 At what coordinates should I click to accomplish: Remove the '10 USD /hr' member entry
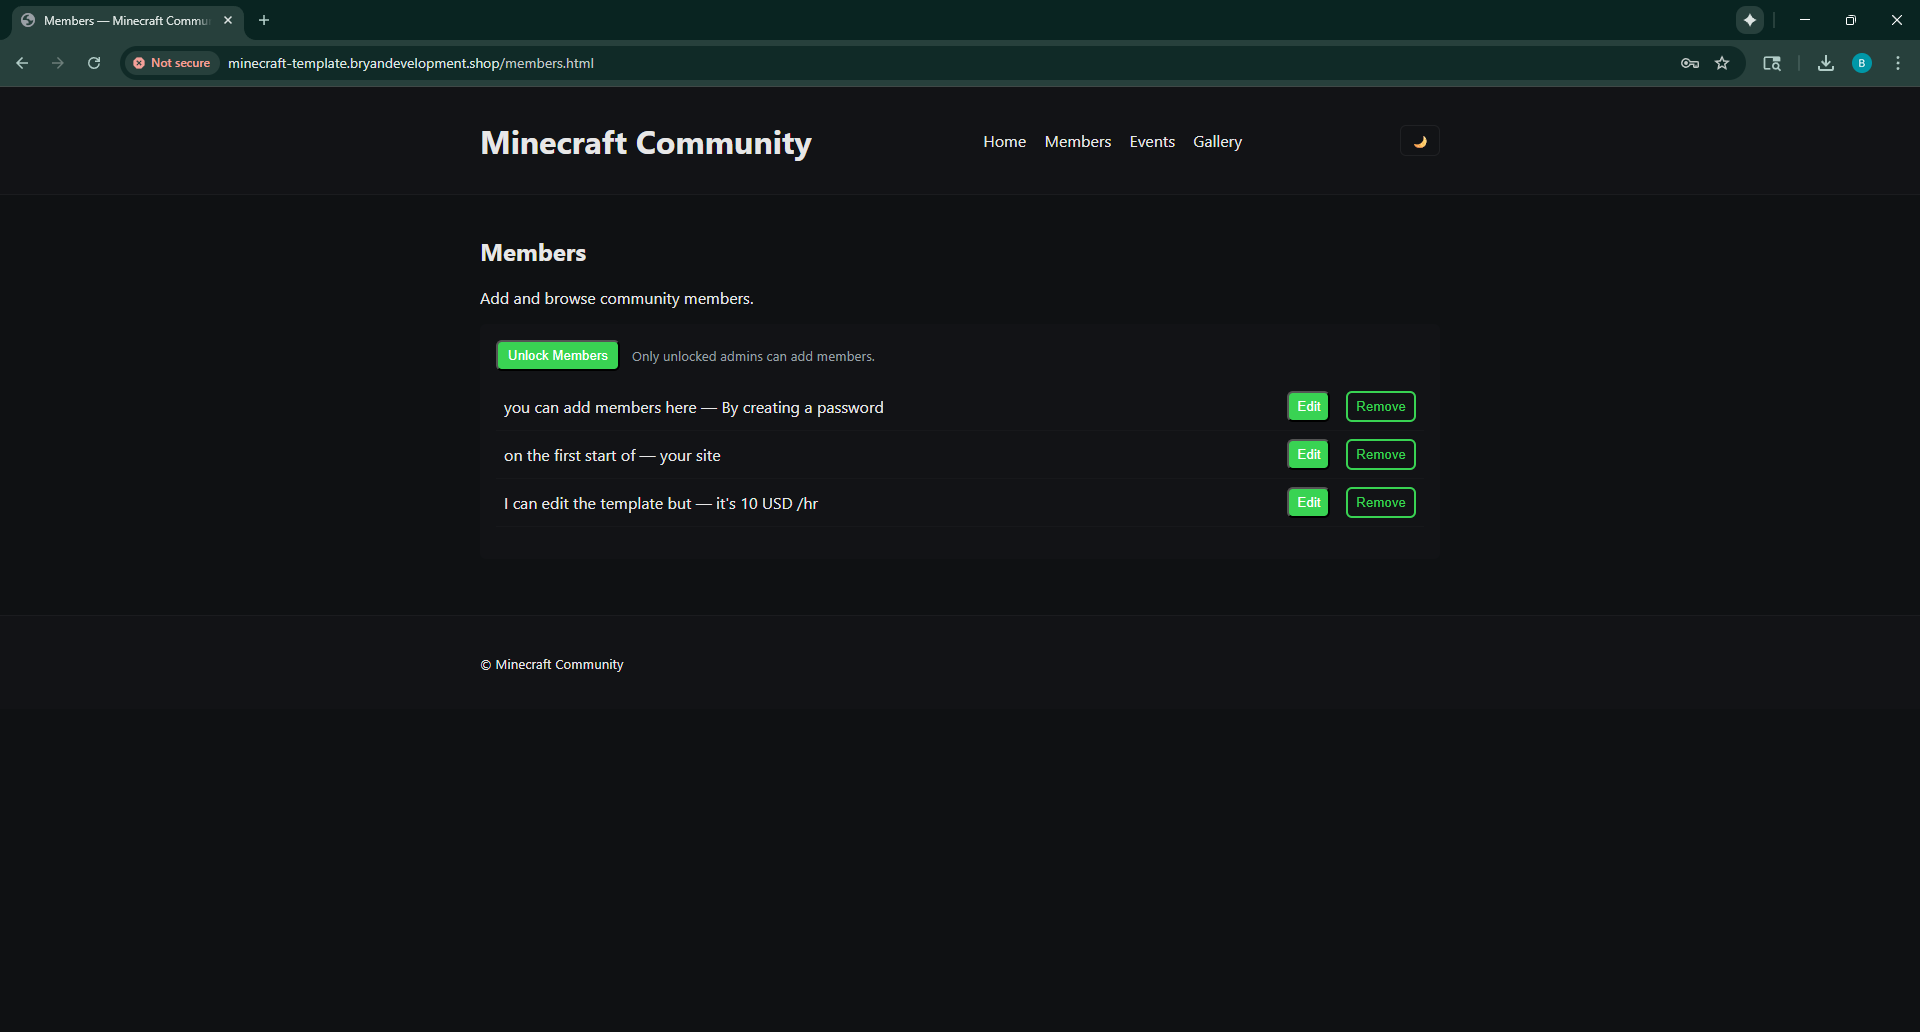tap(1380, 503)
